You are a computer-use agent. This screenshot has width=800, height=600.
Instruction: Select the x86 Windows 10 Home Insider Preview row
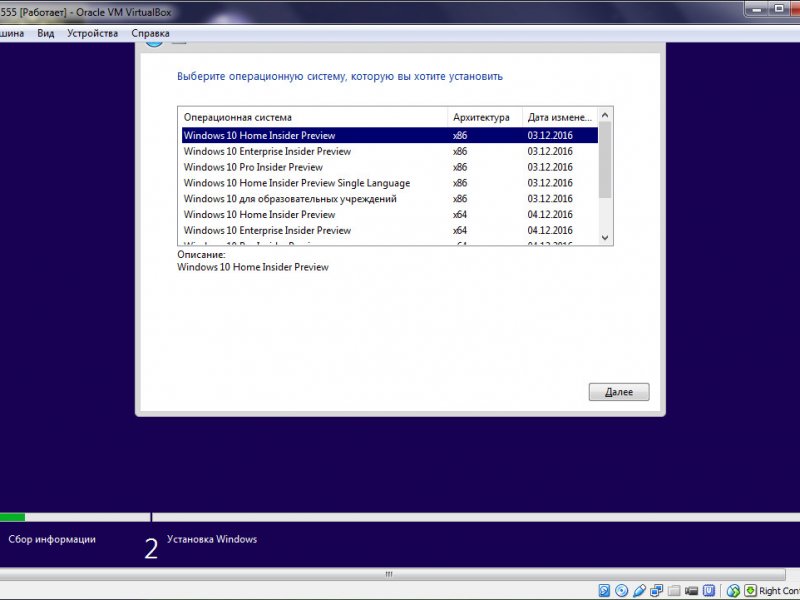click(390, 135)
